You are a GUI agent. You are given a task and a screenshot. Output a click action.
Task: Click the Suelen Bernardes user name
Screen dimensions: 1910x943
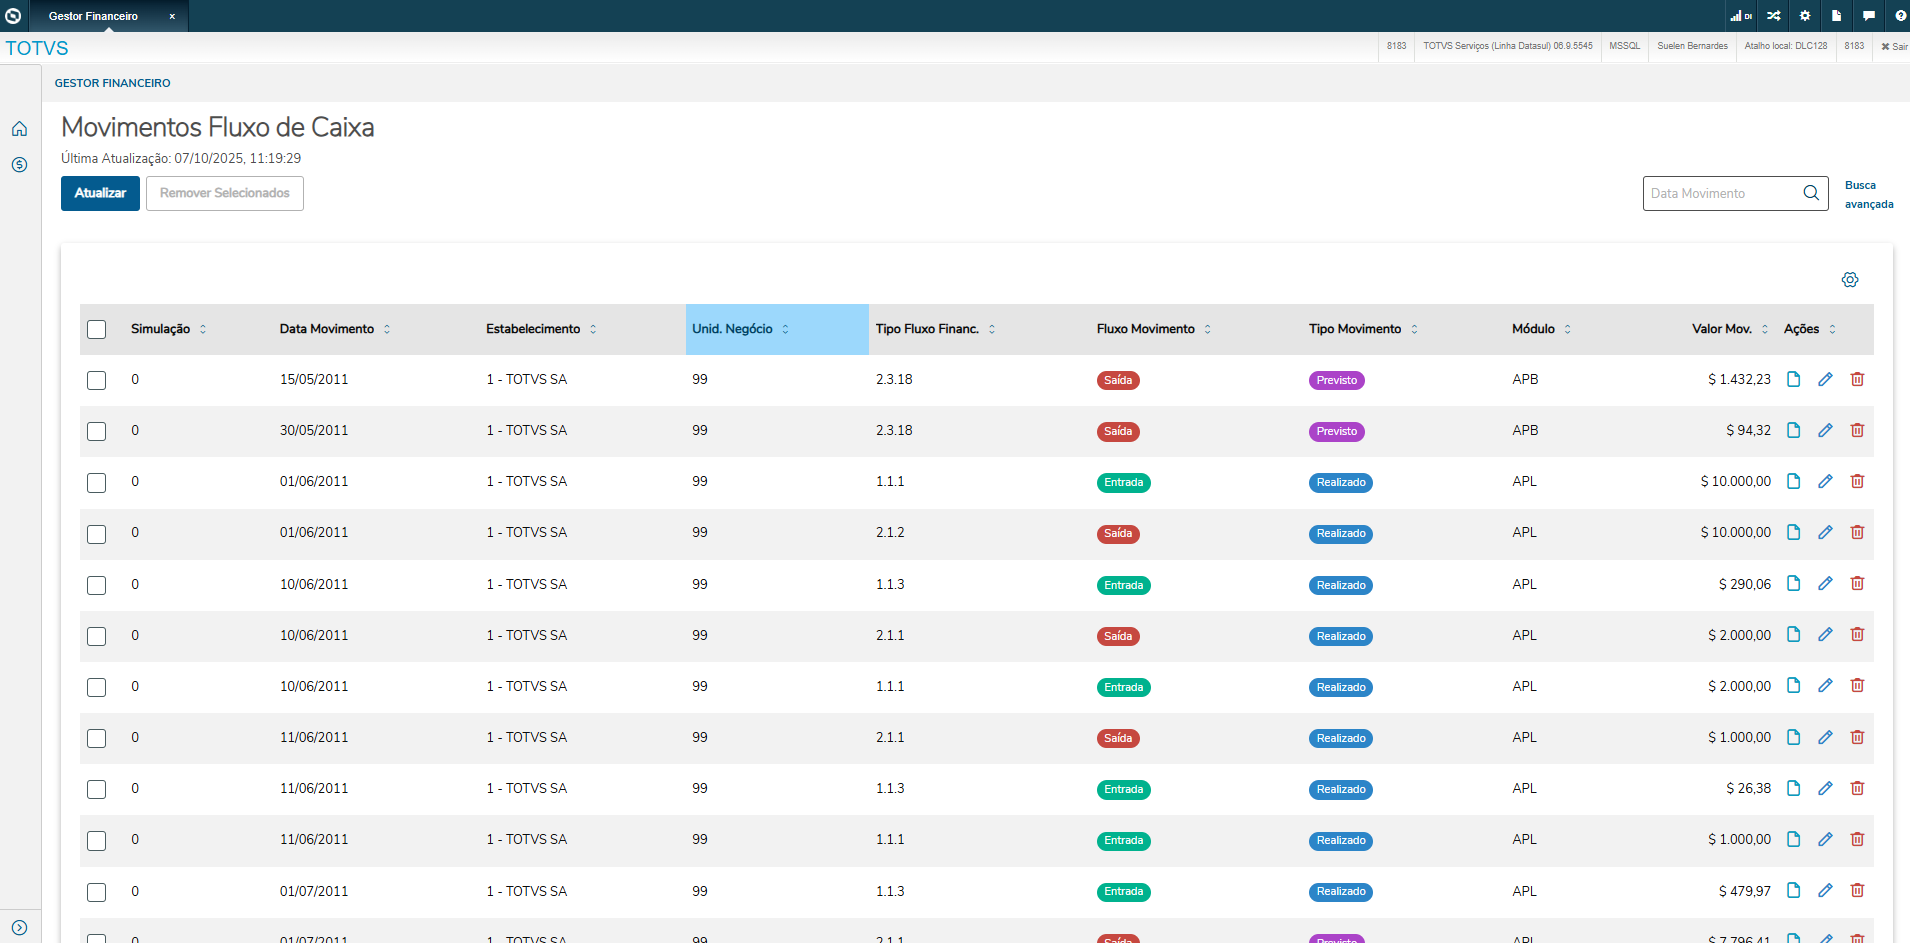tap(1692, 46)
